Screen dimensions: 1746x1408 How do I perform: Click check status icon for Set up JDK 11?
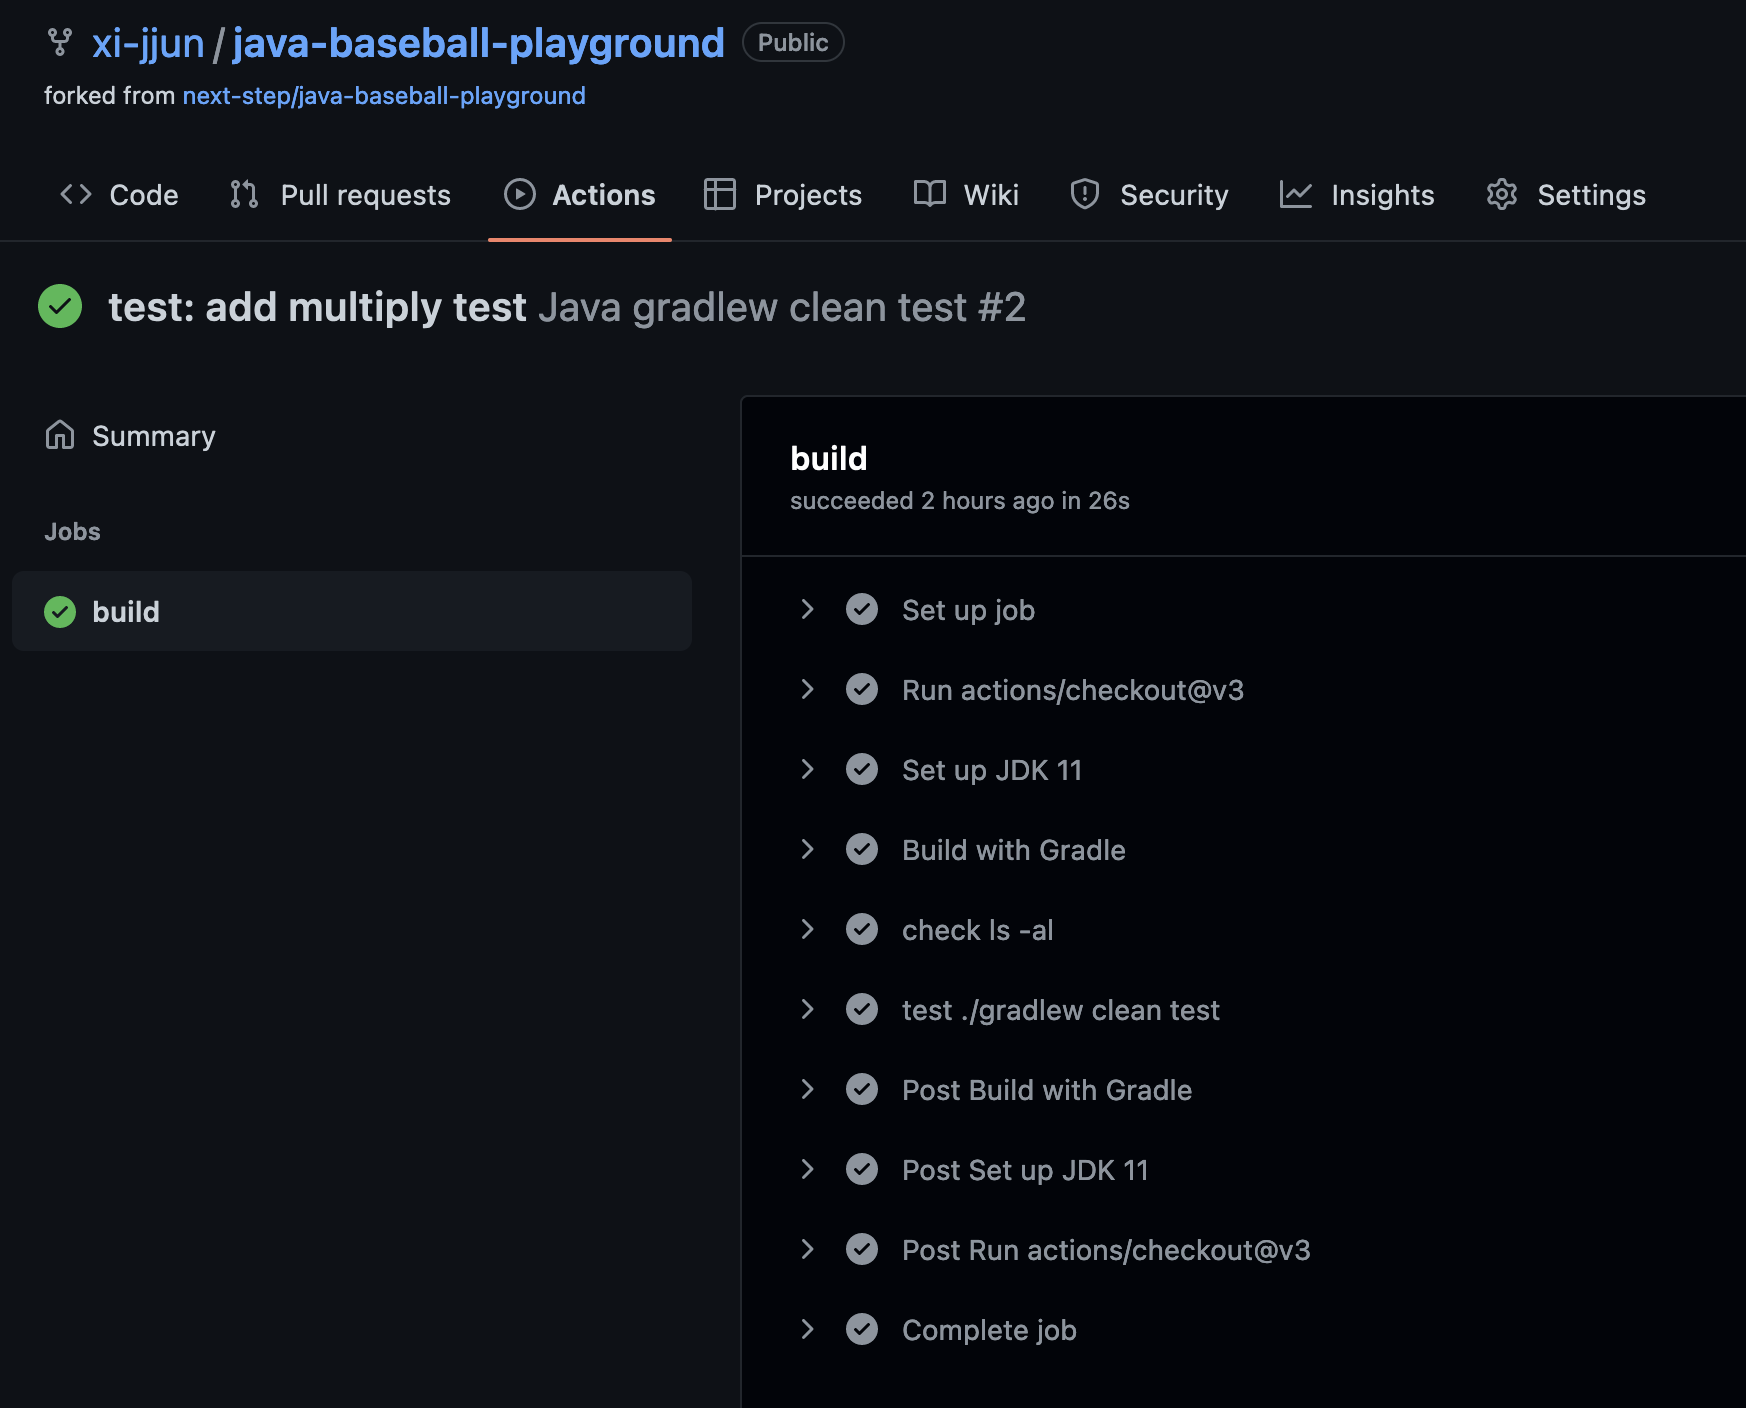tap(862, 769)
